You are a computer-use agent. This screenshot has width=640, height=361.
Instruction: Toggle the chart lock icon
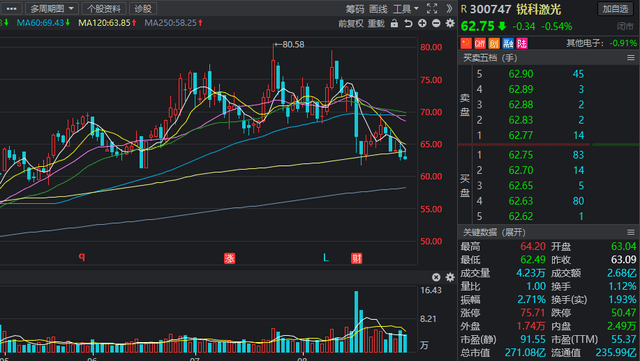[394, 23]
